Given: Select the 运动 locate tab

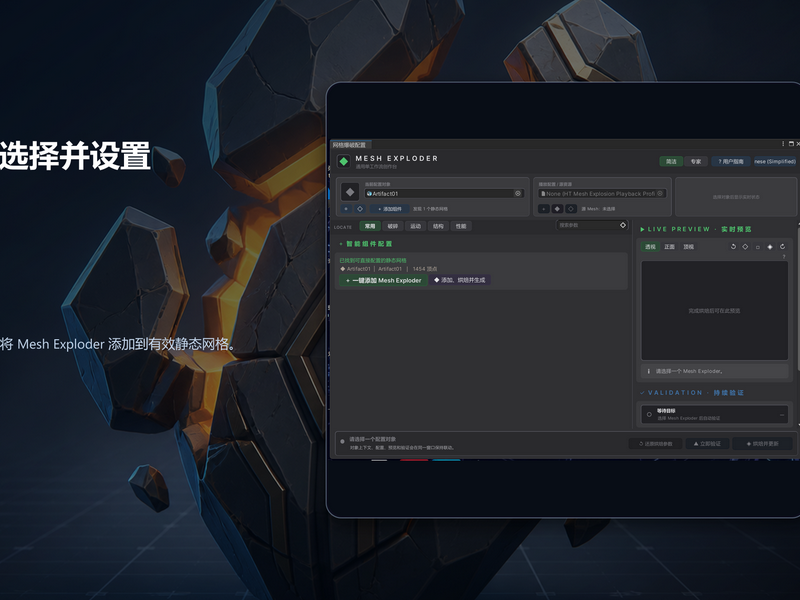Looking at the screenshot, I should click(x=416, y=226).
